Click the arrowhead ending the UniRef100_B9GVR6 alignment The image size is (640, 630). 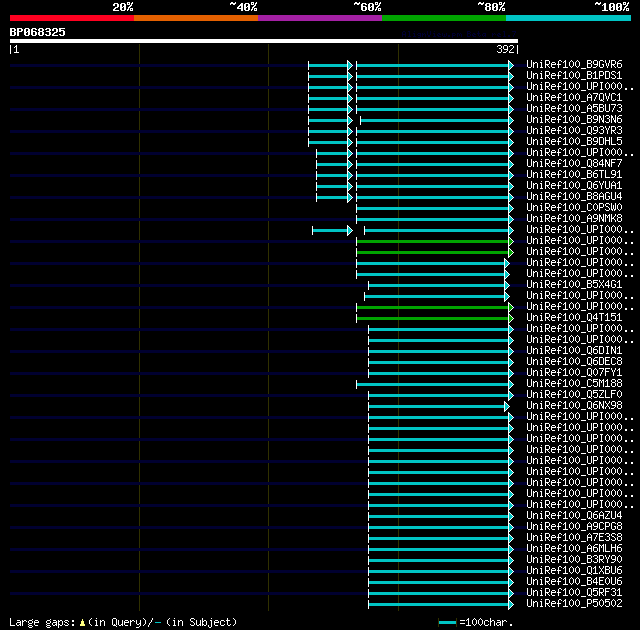click(x=511, y=65)
